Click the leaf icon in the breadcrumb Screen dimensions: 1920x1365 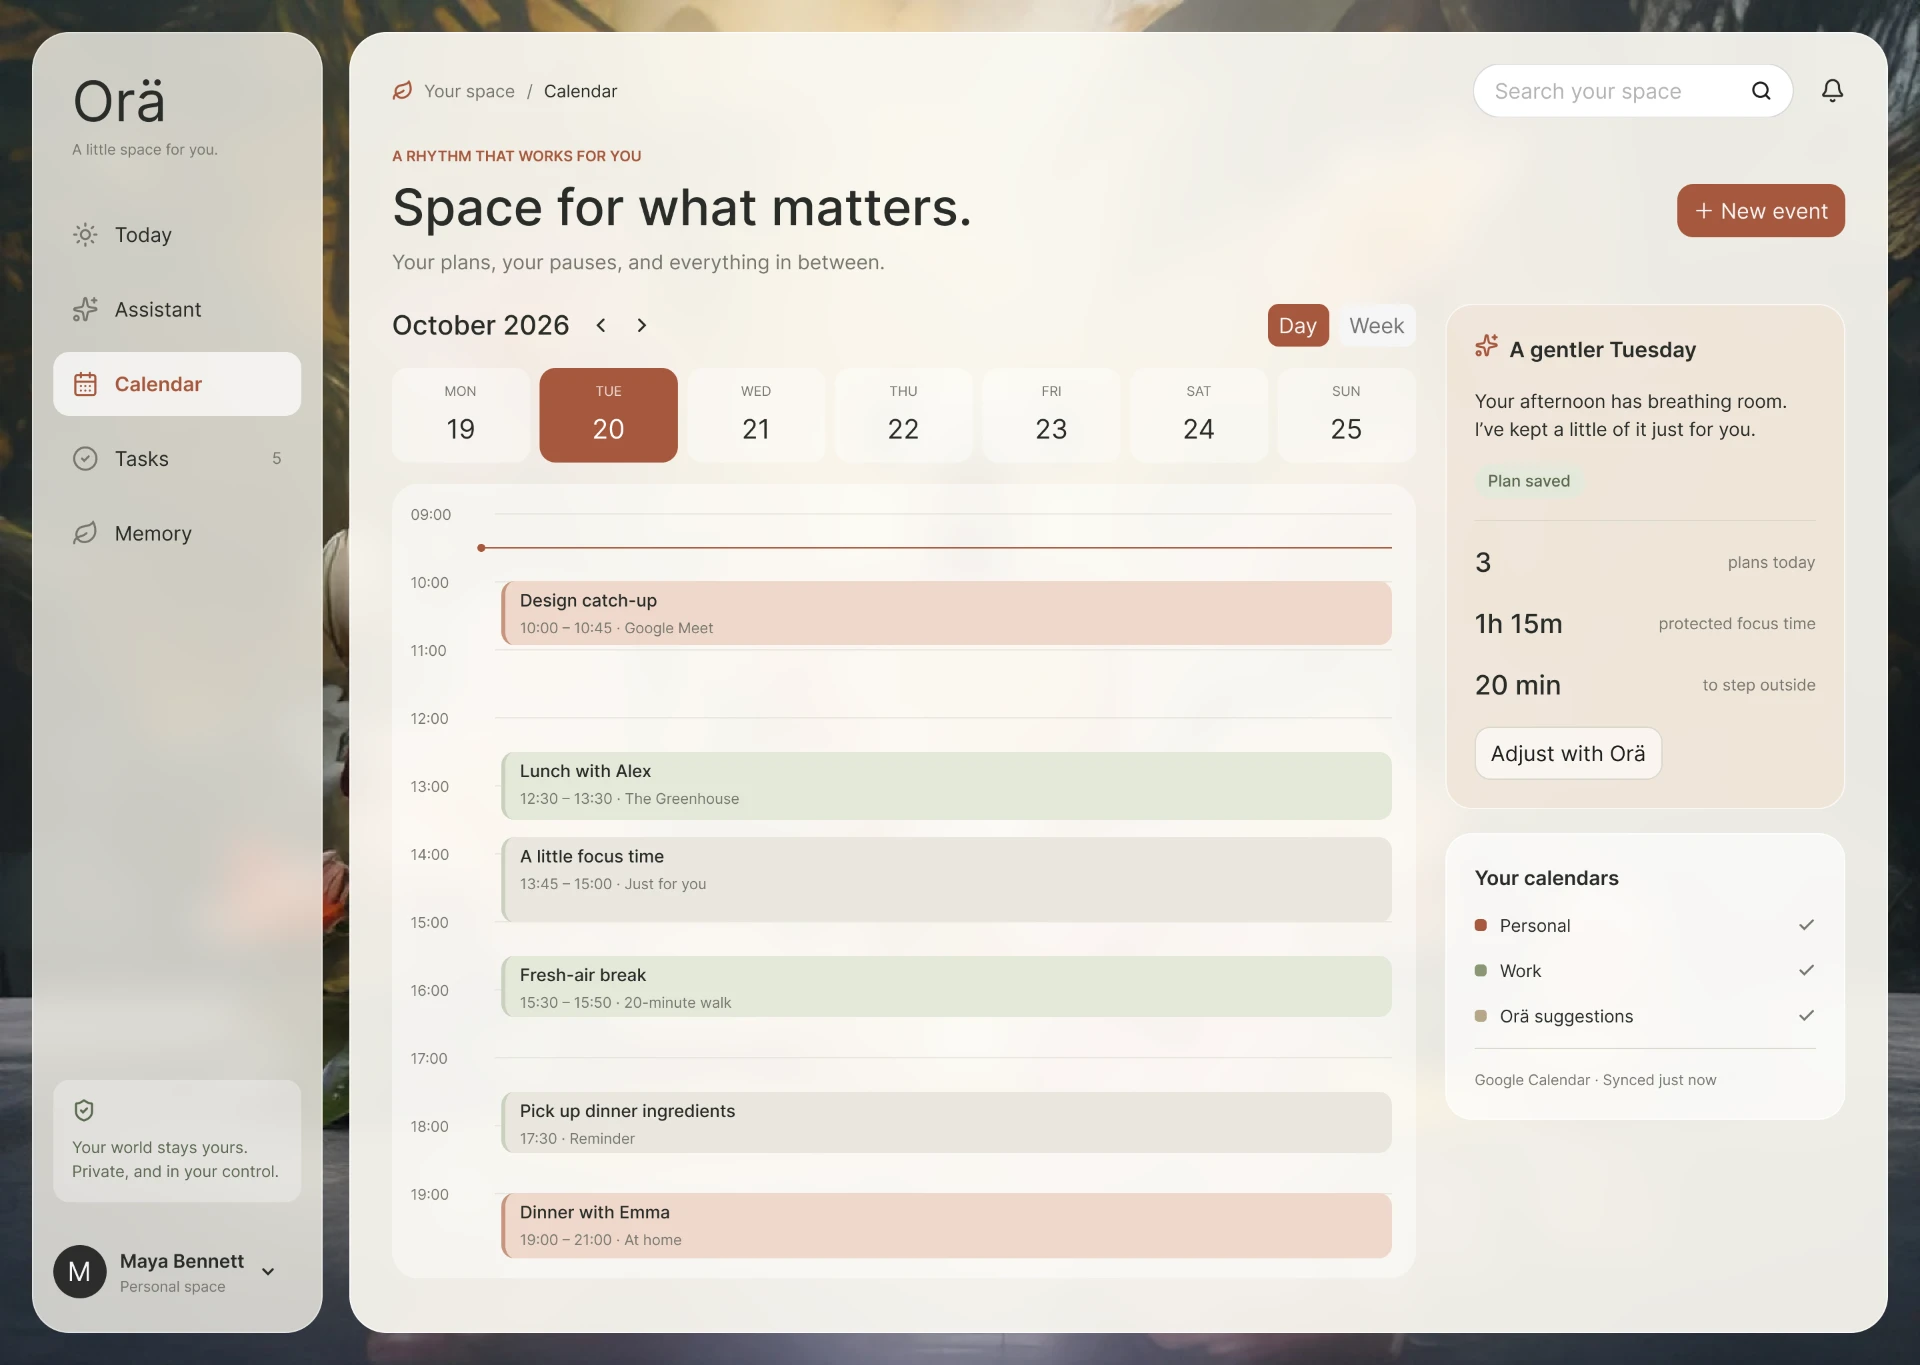point(402,91)
